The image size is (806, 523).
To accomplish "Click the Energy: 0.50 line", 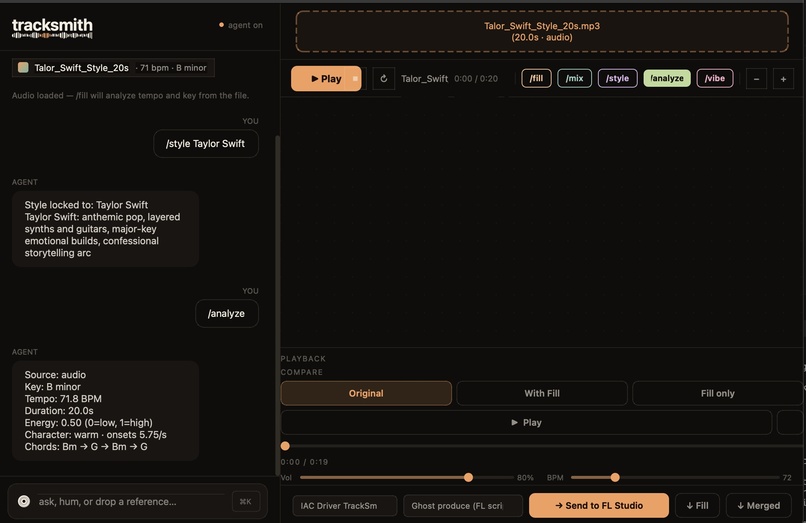I will coord(88,423).
